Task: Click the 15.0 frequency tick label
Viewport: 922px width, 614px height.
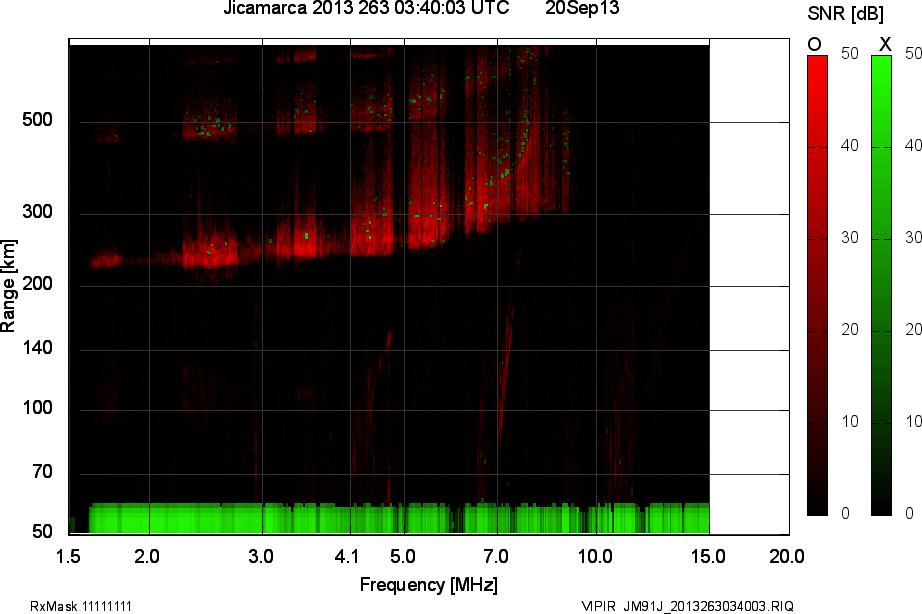Action: (x=708, y=556)
